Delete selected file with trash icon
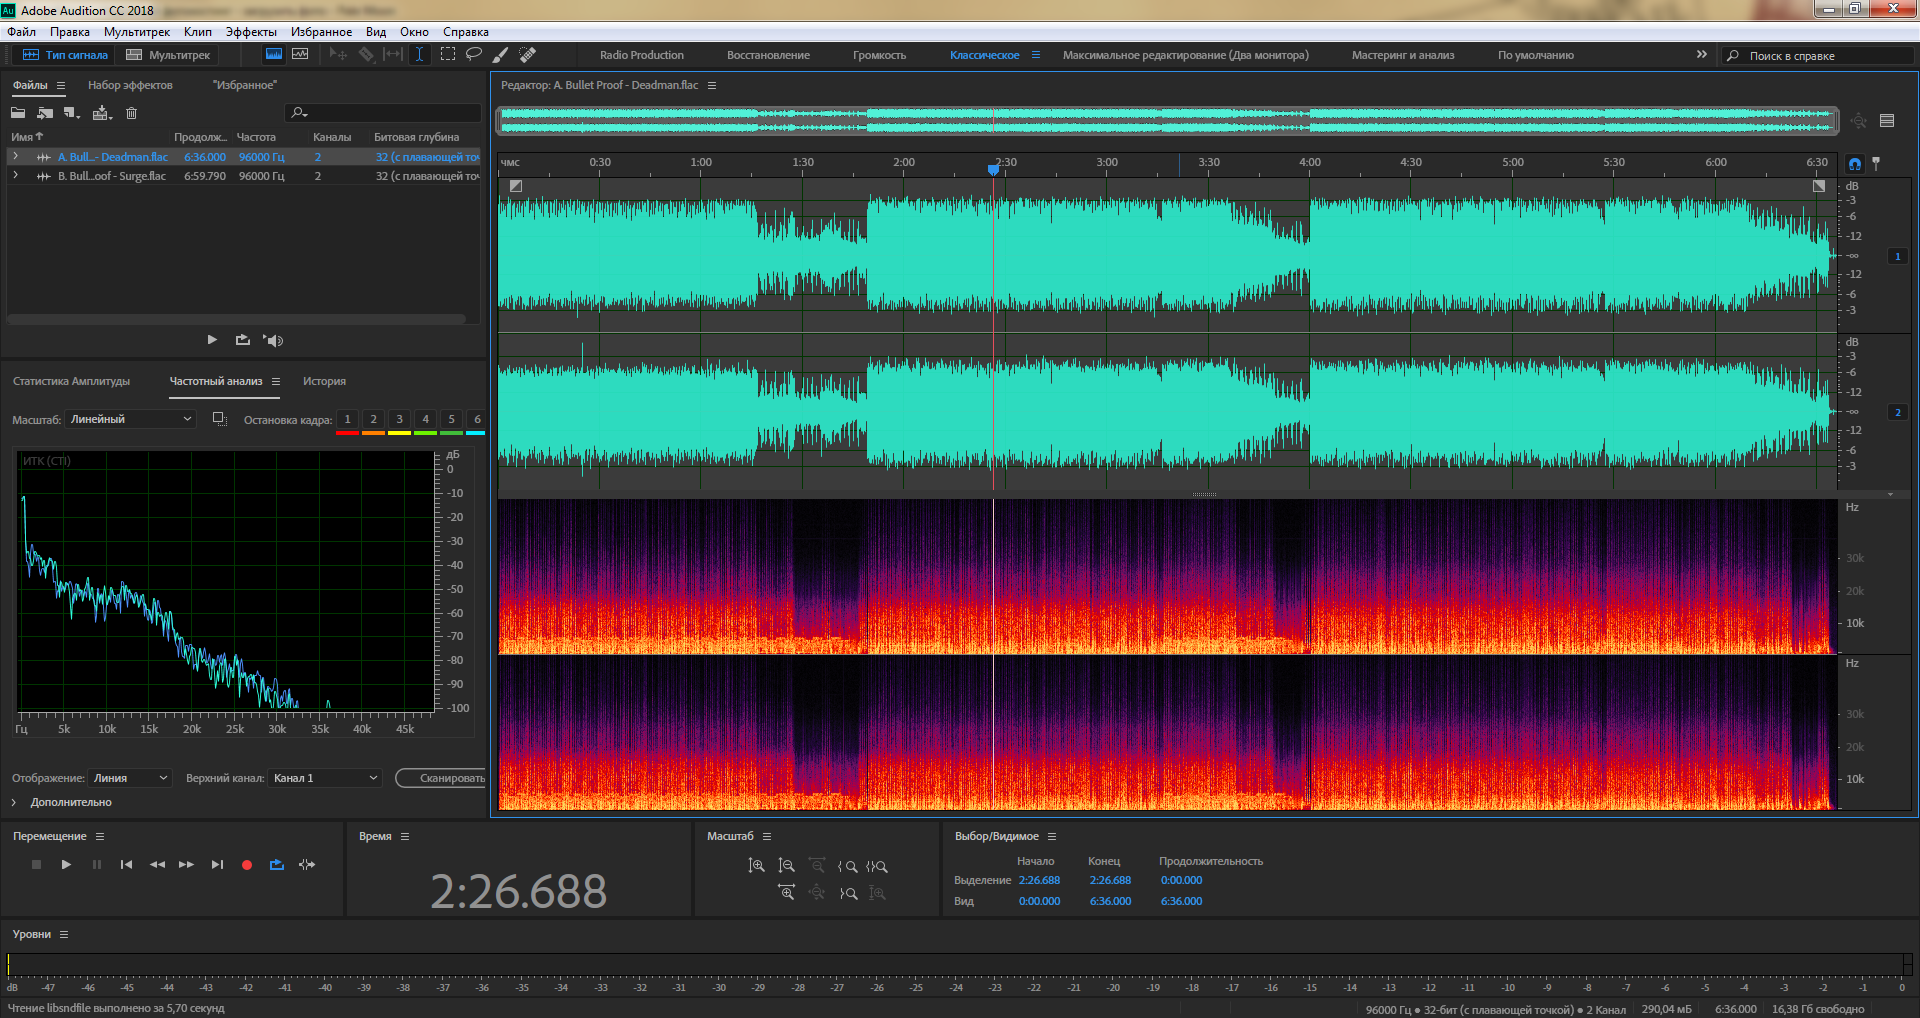The height and width of the screenshot is (1018, 1920). coord(131,113)
